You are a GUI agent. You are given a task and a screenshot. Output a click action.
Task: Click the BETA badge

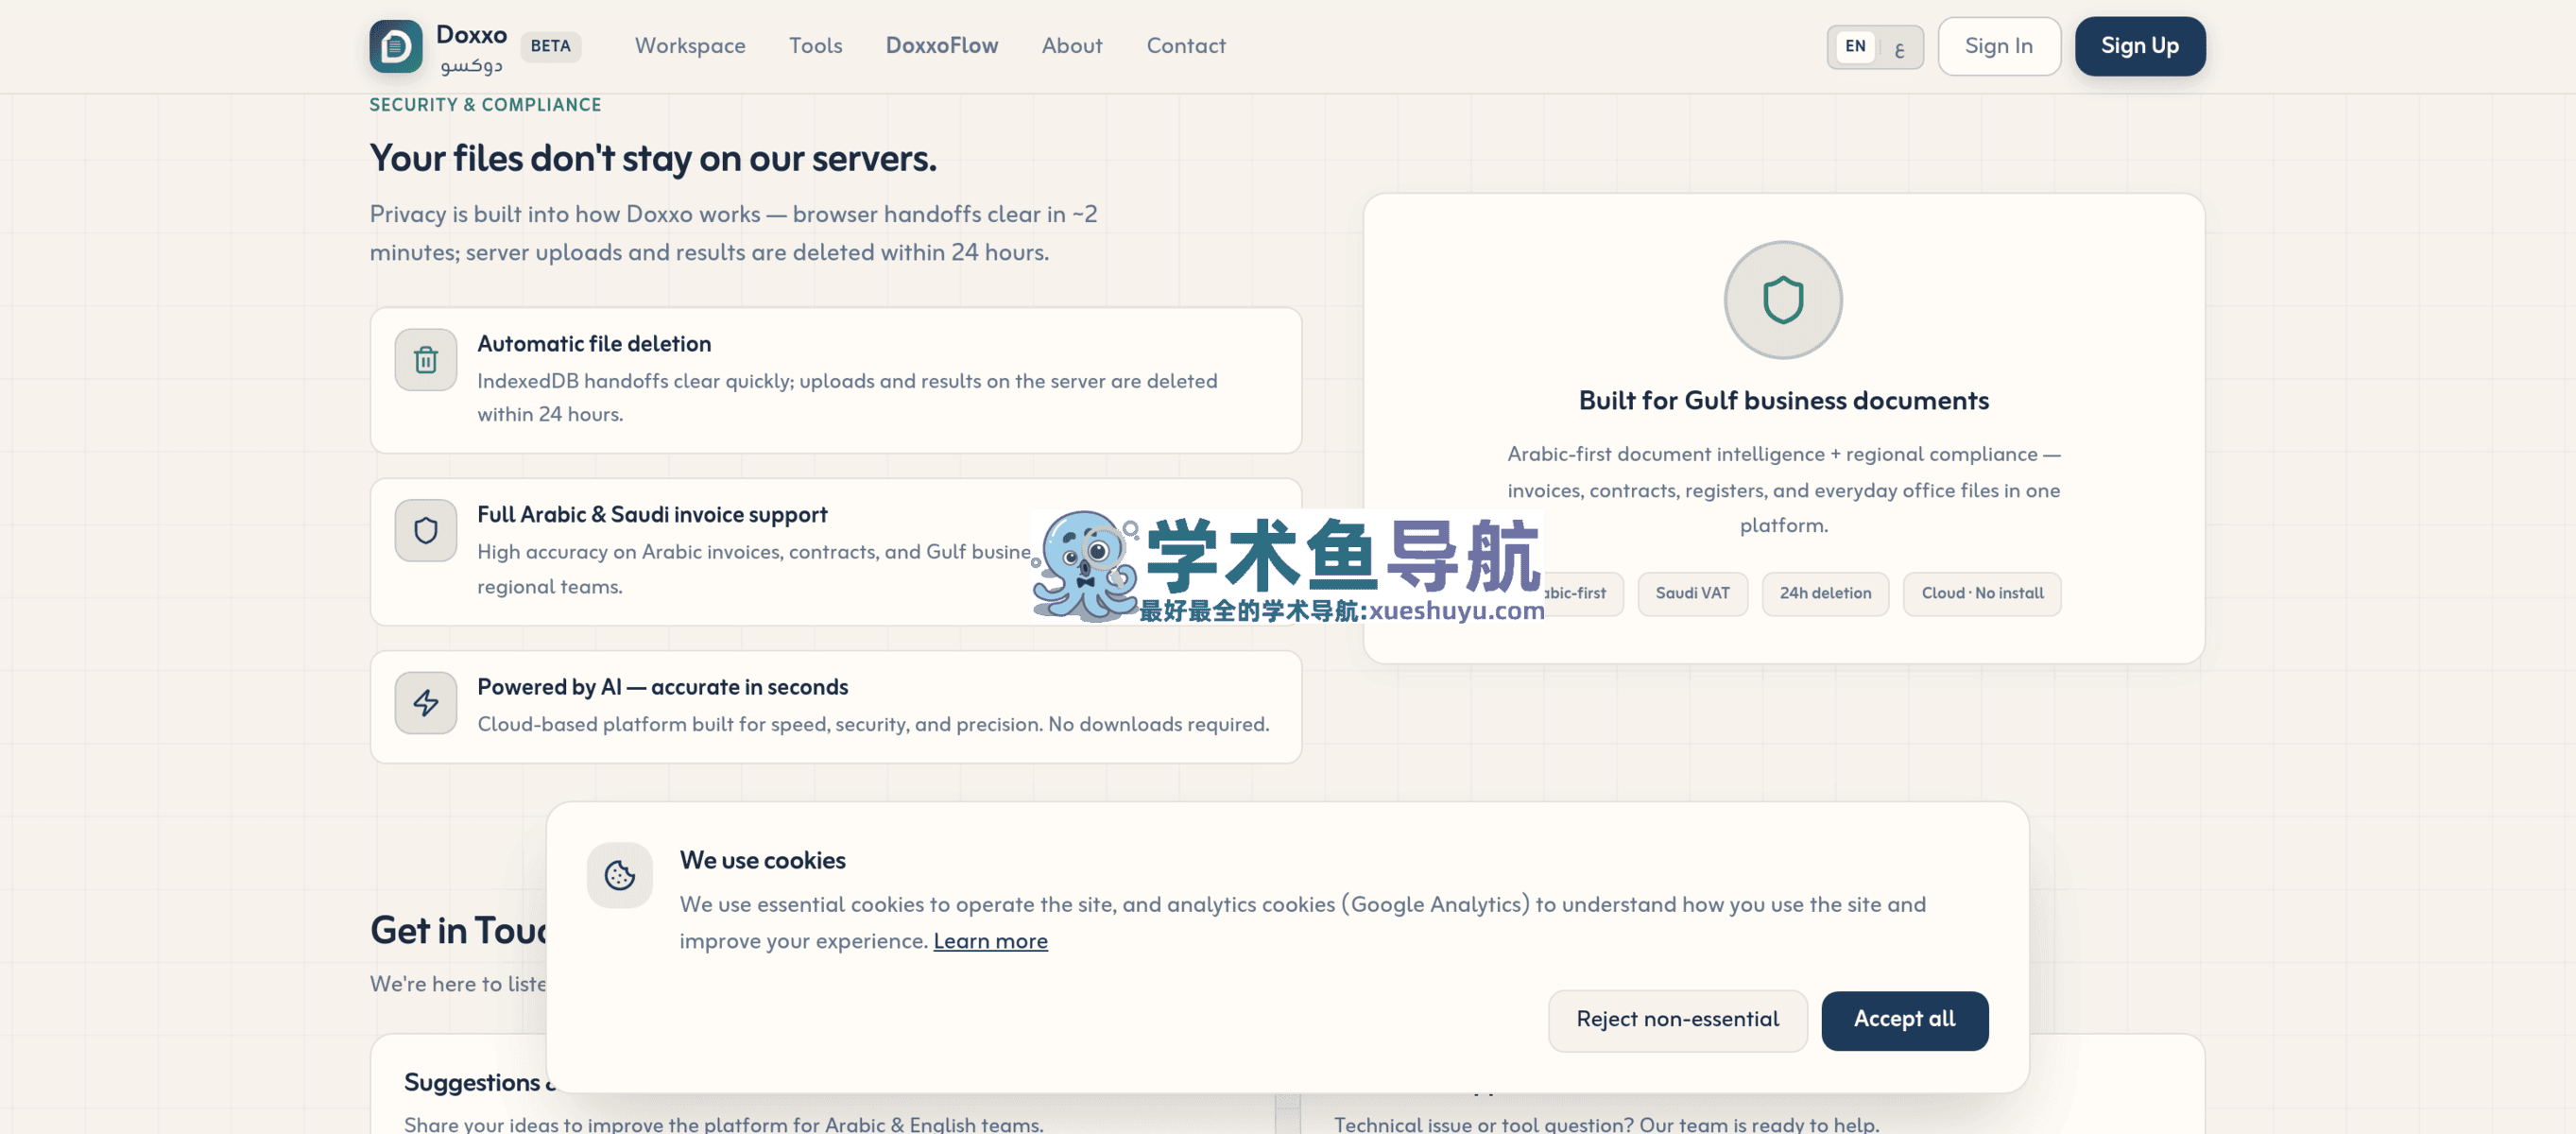[551, 46]
